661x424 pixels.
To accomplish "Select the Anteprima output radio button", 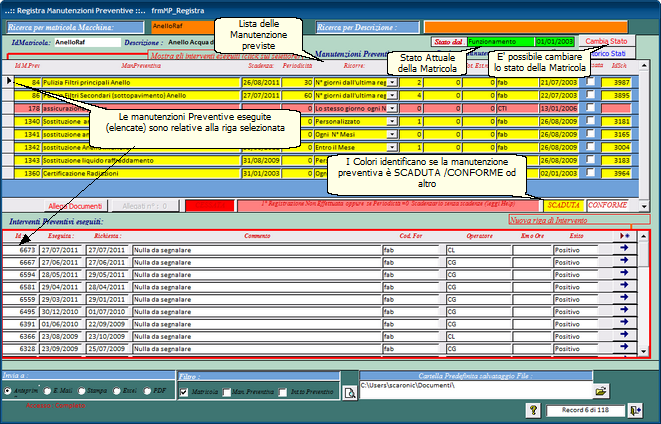I will tap(7, 391).
